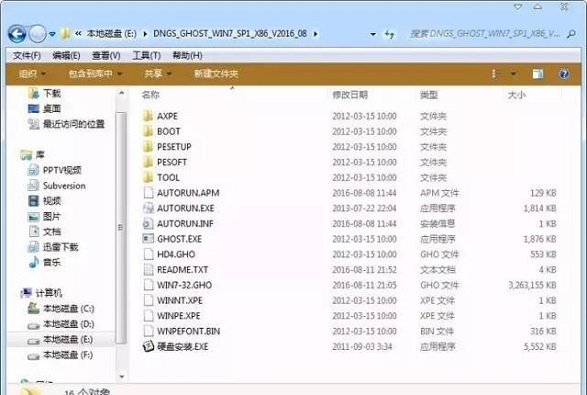Open the 查看(V) menu
Image resolution: width=587 pixels, height=395 pixels.
(x=106, y=56)
